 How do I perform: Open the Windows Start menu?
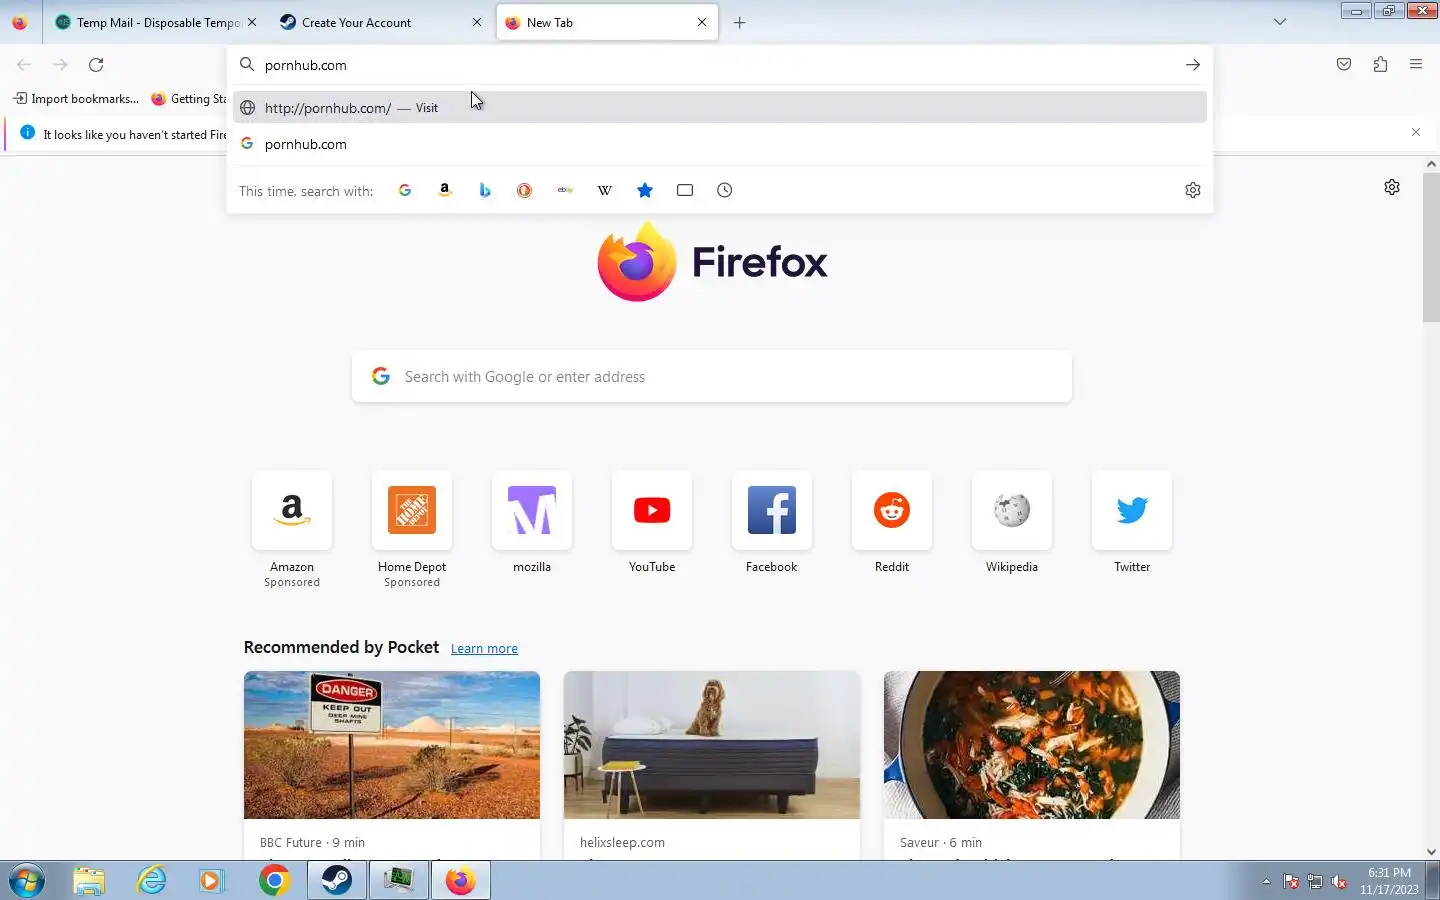[x=27, y=881]
